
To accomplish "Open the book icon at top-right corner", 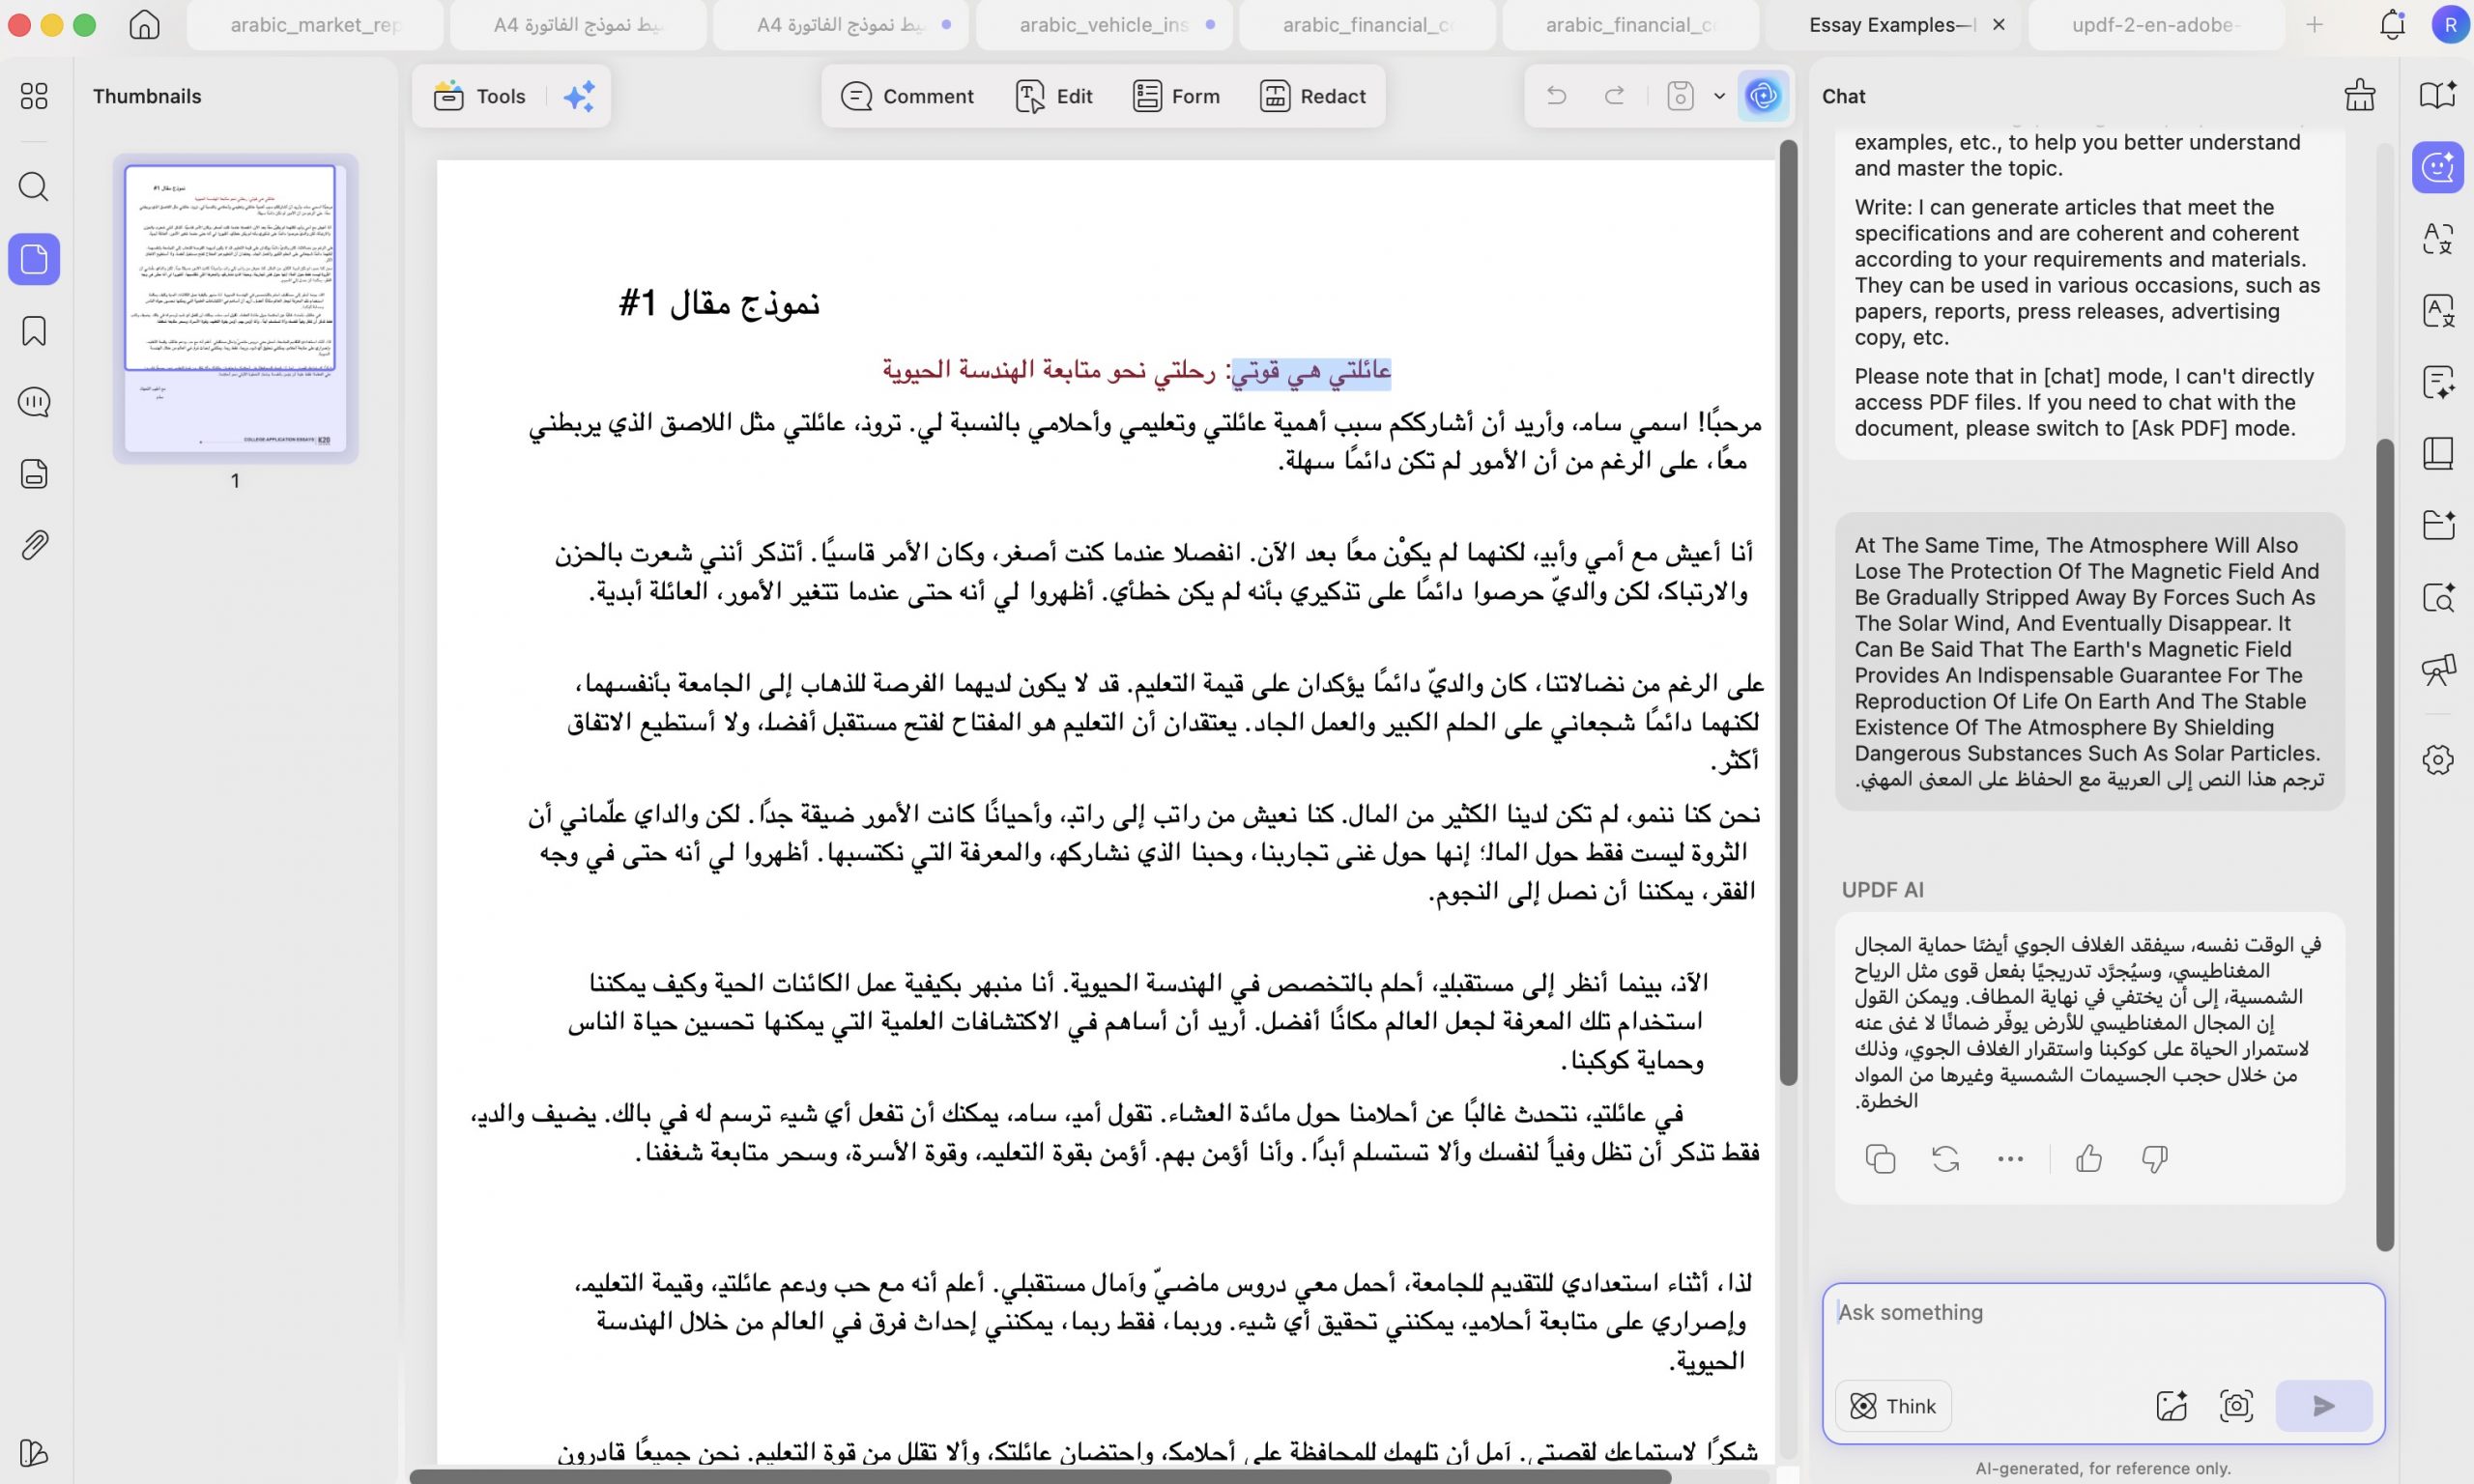I will click(x=2438, y=96).
